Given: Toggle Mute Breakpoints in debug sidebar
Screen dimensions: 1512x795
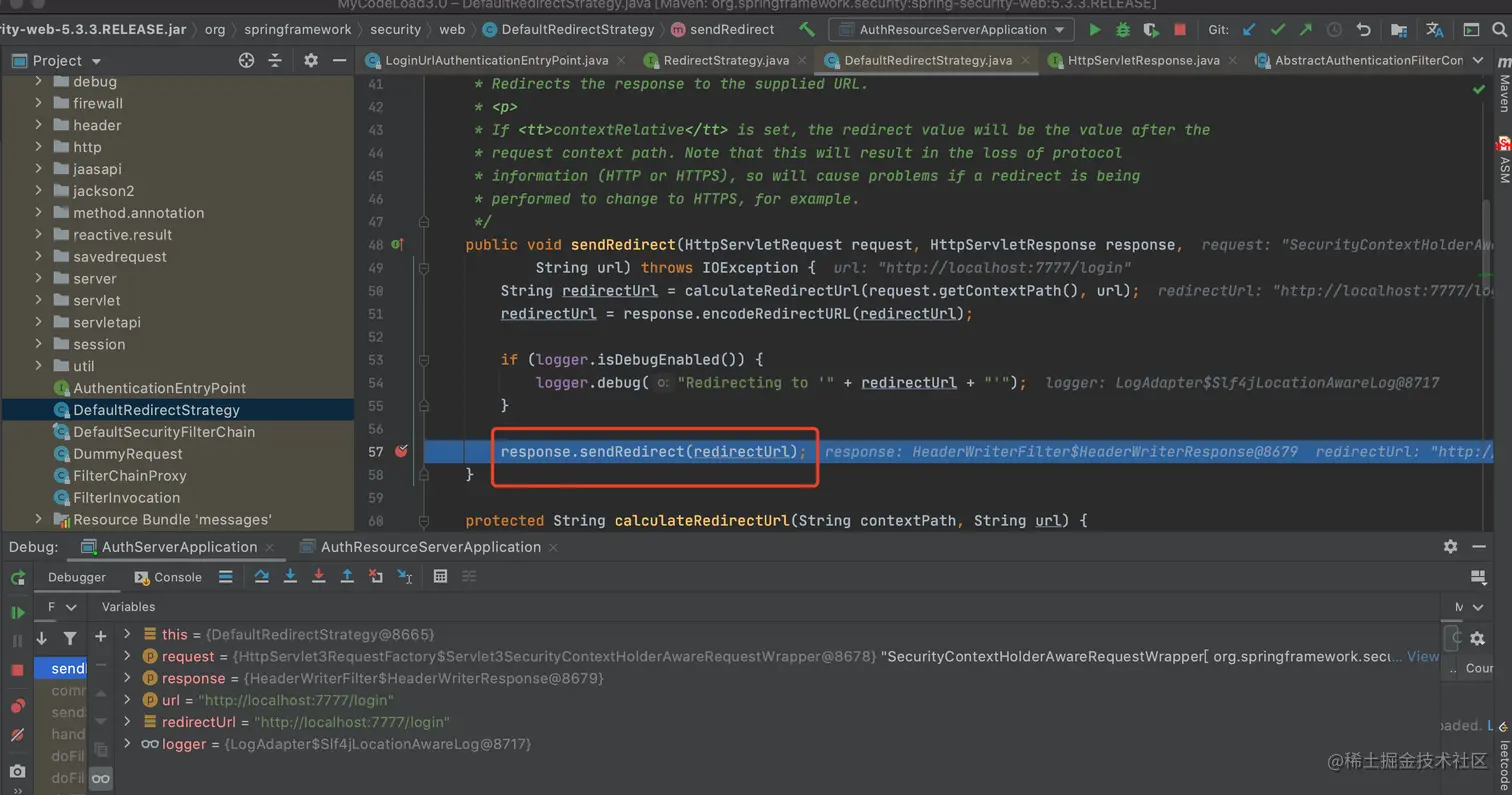Looking at the screenshot, I should click(17, 735).
